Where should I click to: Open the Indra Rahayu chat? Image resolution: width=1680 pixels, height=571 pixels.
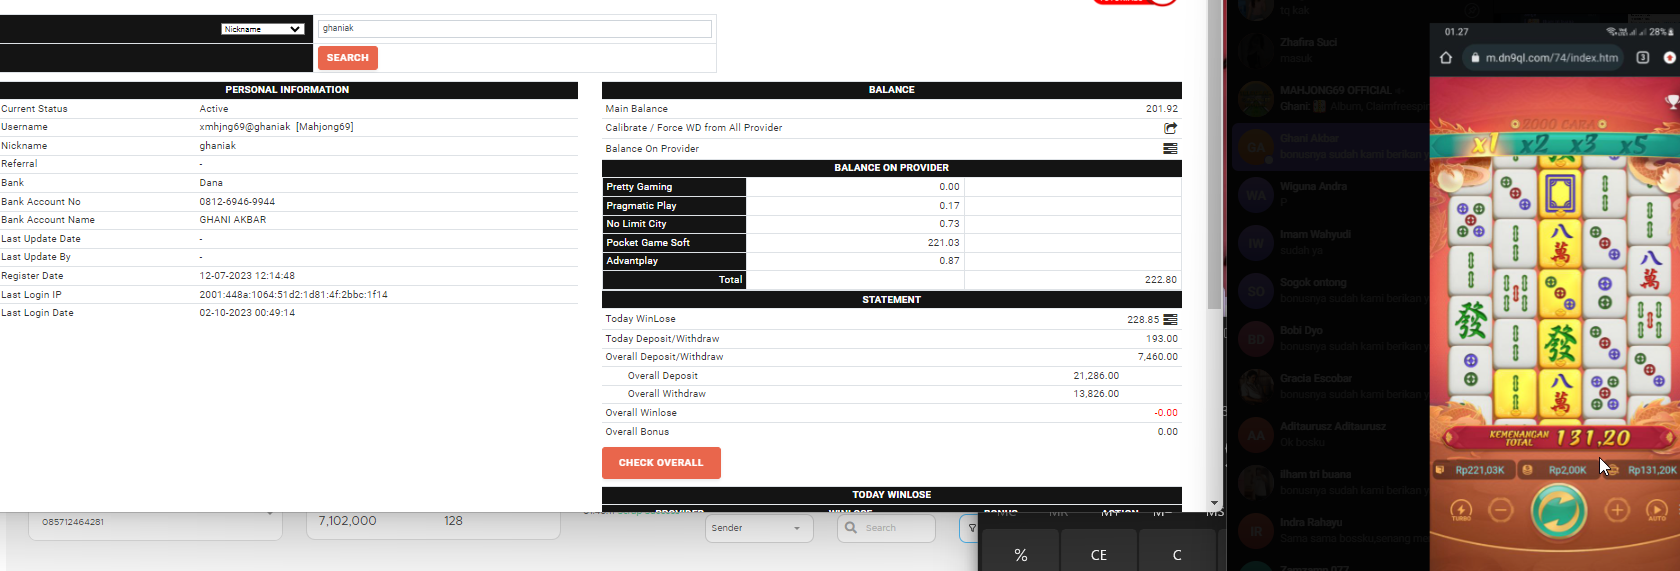[1330, 530]
